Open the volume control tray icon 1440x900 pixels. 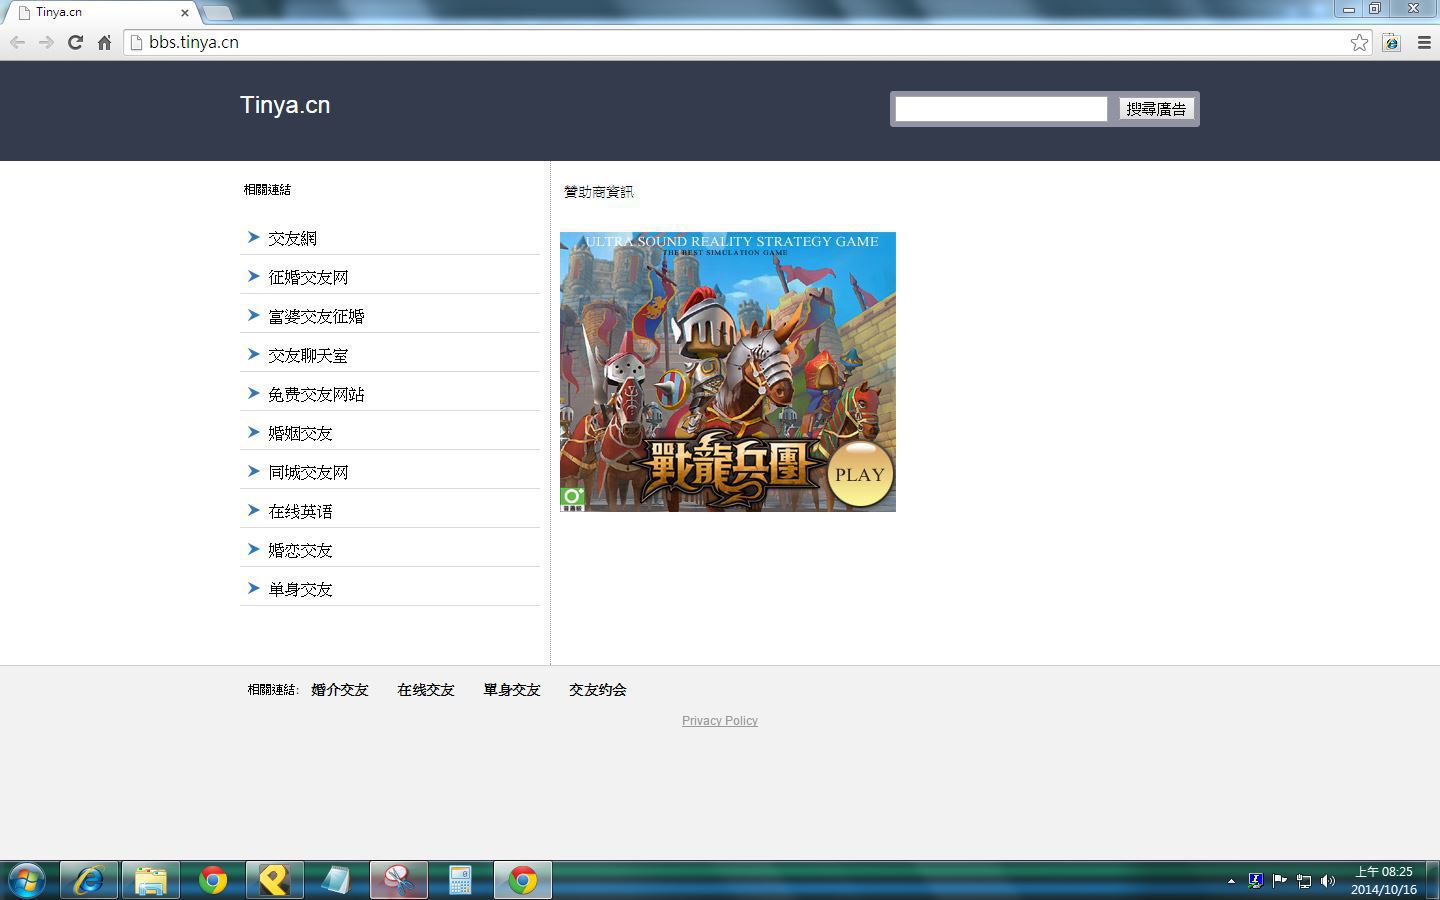pos(1328,881)
